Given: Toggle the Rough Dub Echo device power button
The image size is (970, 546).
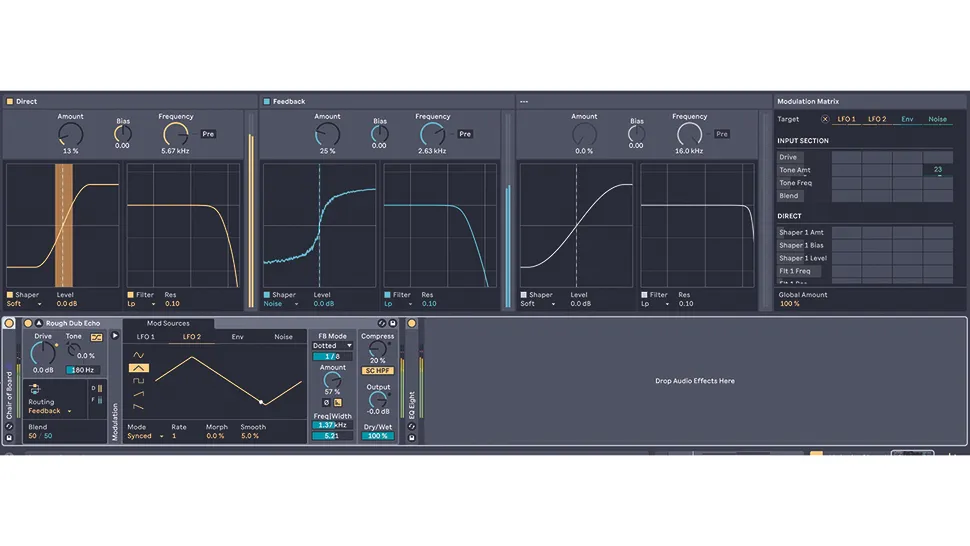Looking at the screenshot, I should tap(28, 323).
